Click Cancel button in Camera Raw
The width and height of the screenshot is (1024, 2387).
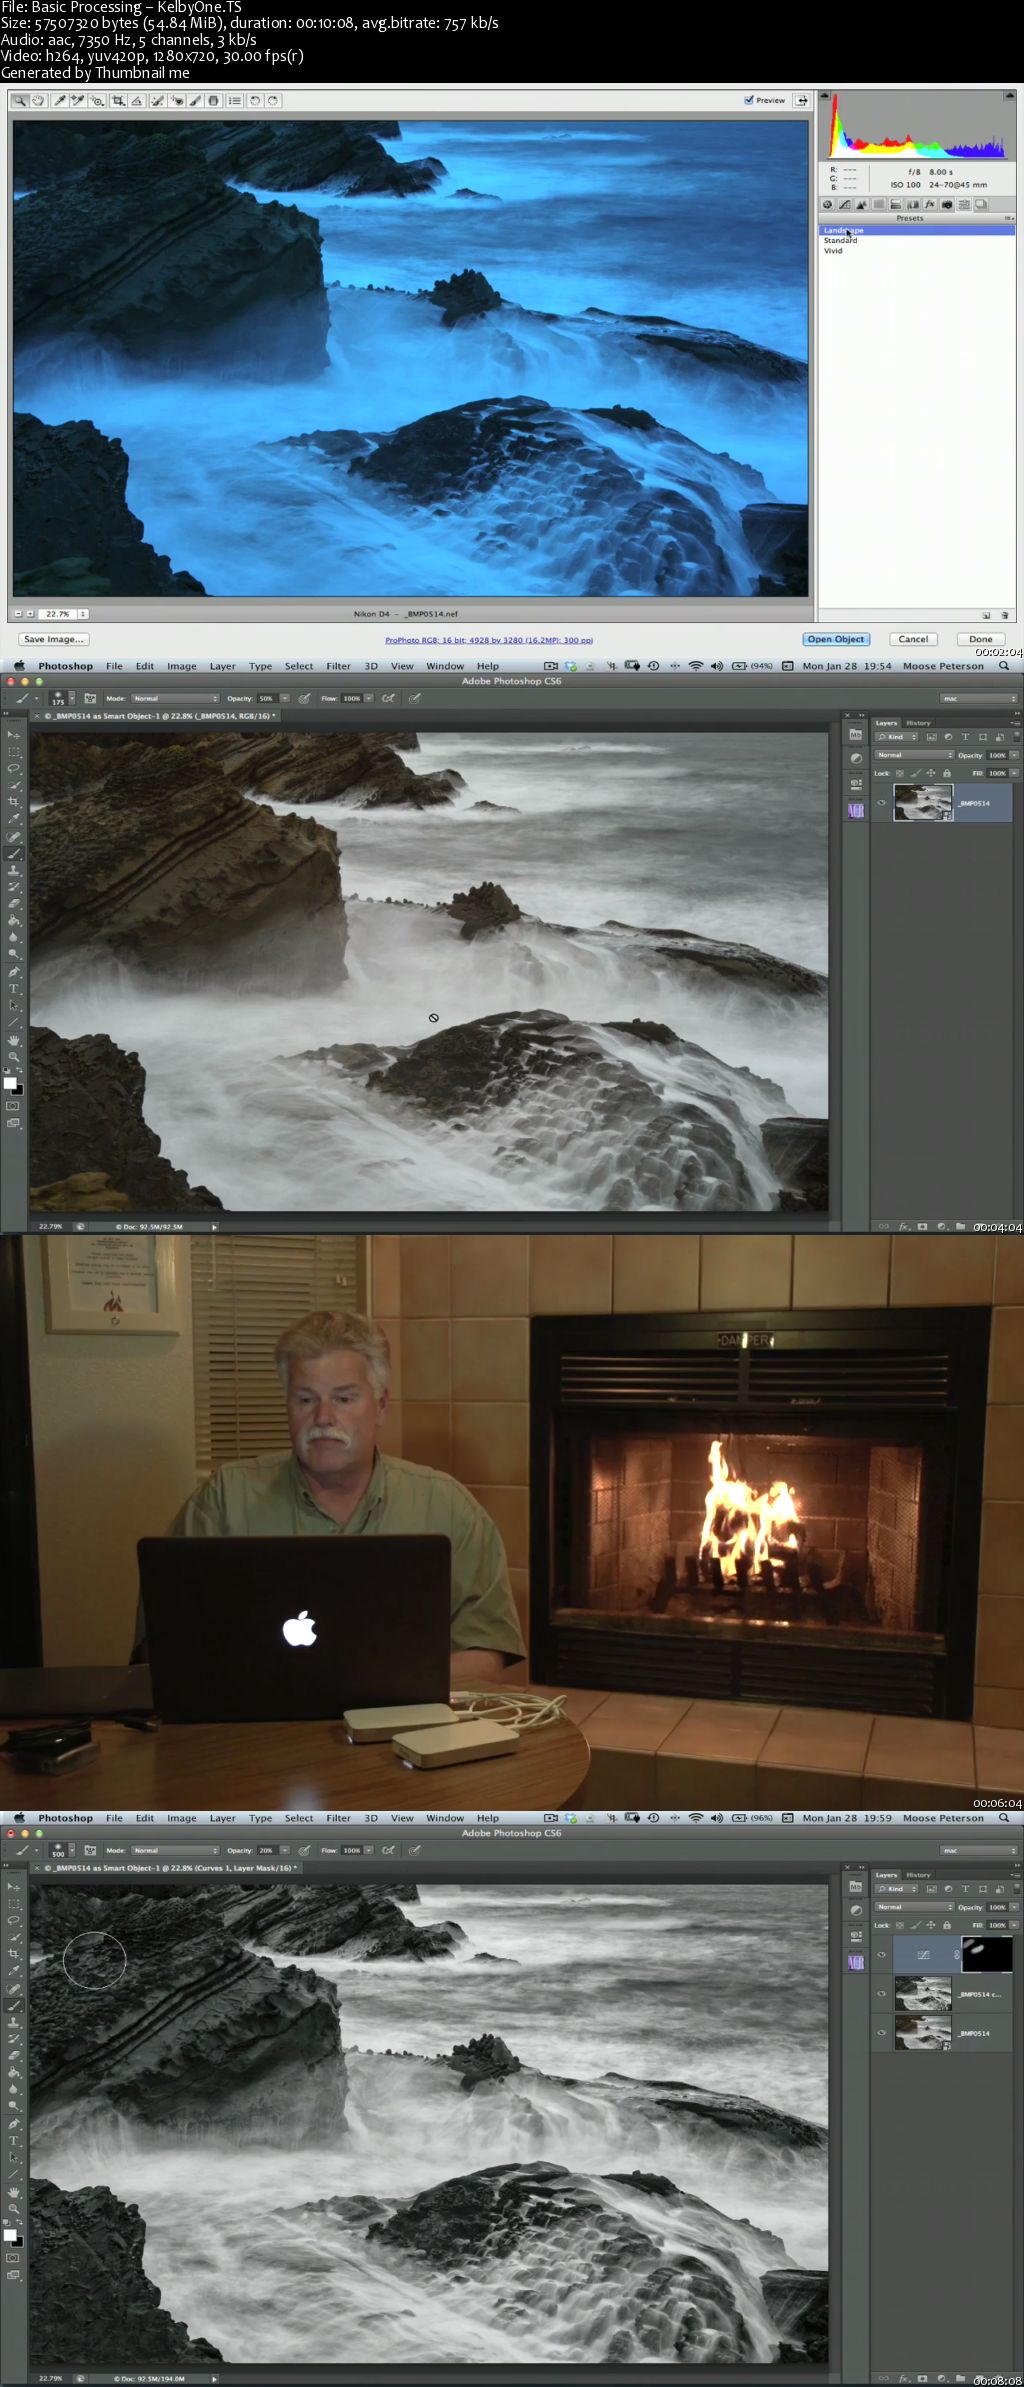913,639
